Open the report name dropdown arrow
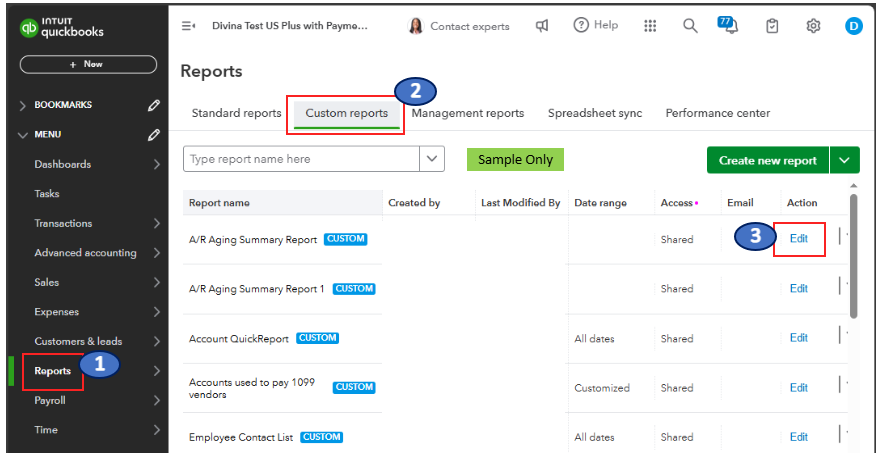 [432, 158]
